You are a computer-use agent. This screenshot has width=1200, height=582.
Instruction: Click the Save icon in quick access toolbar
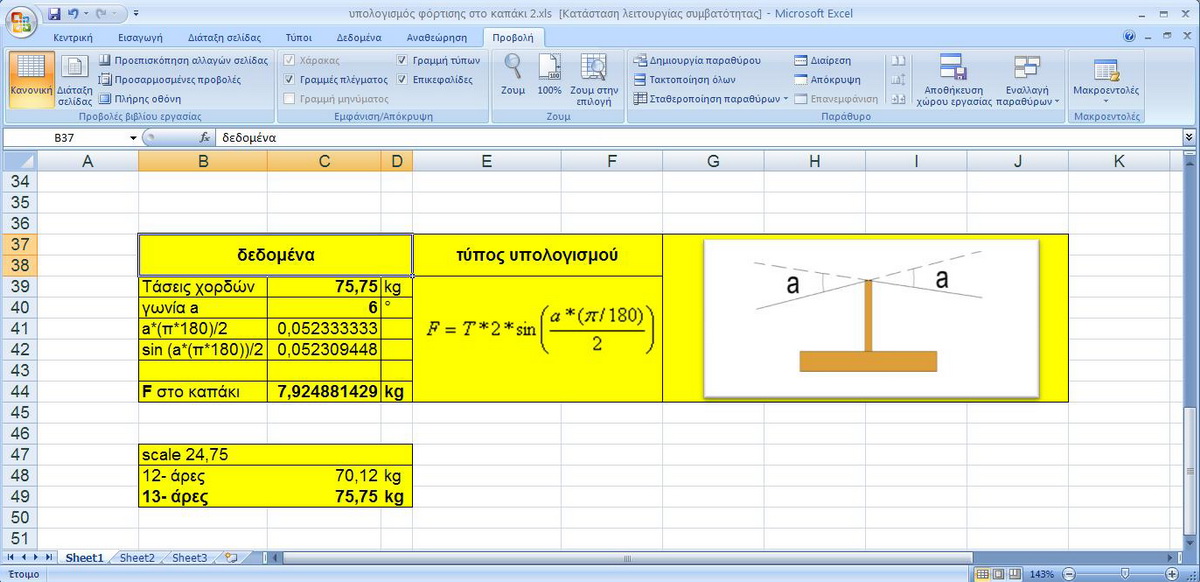[54, 14]
